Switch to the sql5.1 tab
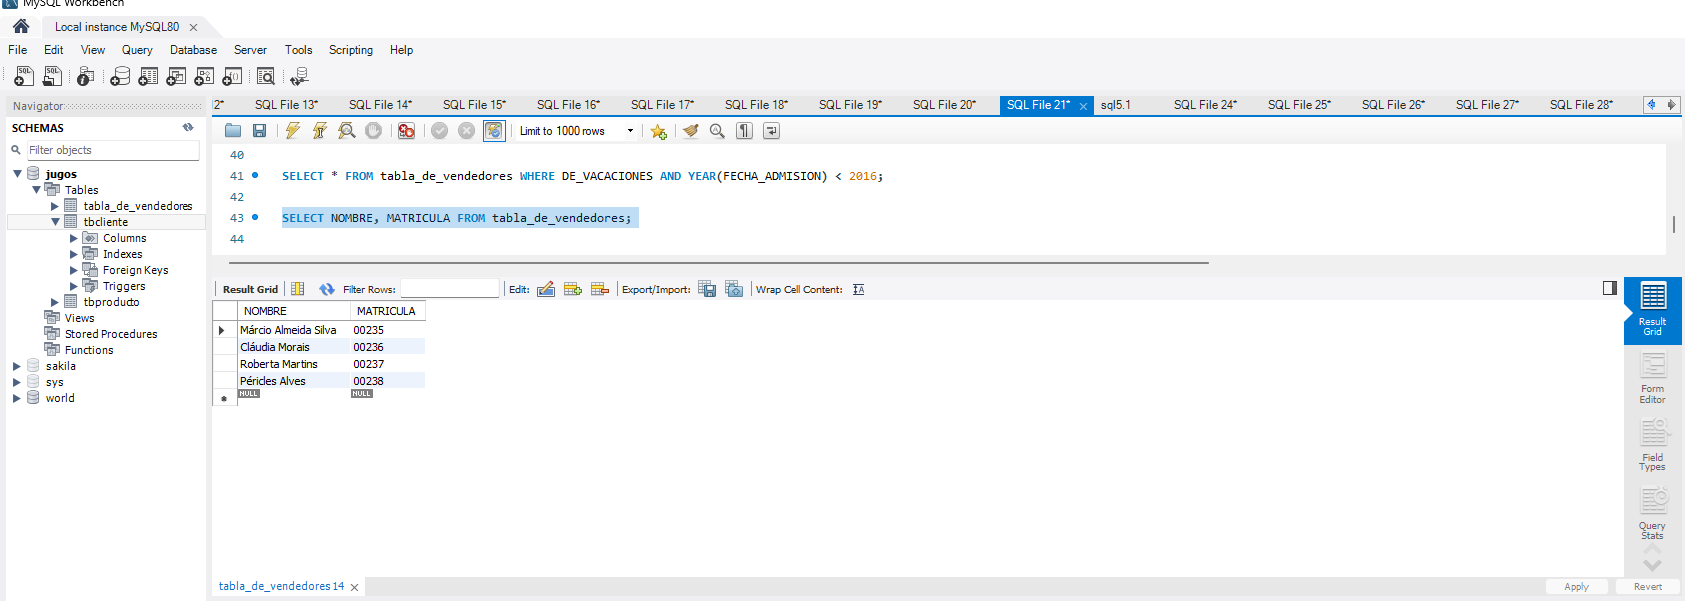 tap(1116, 105)
